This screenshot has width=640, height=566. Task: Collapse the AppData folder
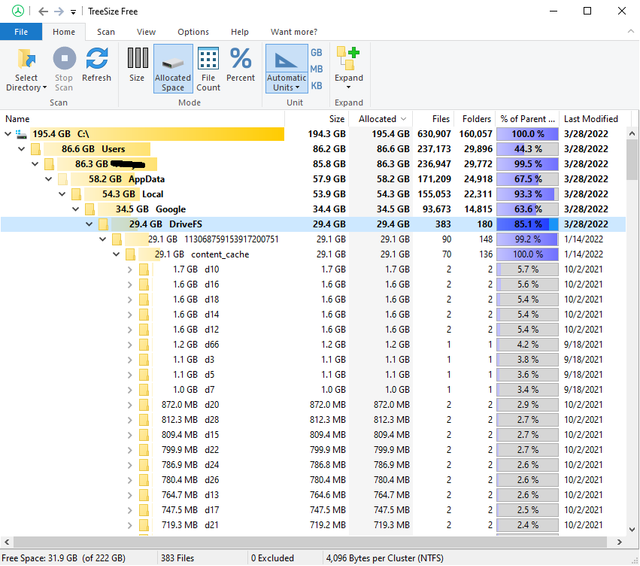49,179
